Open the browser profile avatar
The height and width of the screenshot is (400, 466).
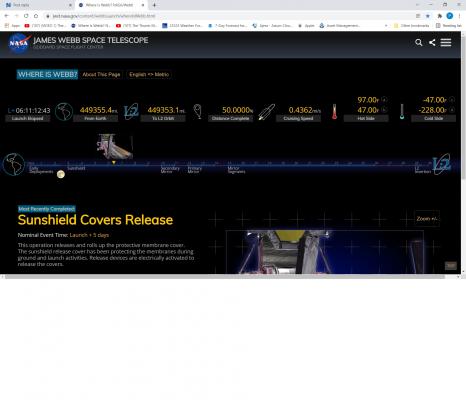coord(450,16)
